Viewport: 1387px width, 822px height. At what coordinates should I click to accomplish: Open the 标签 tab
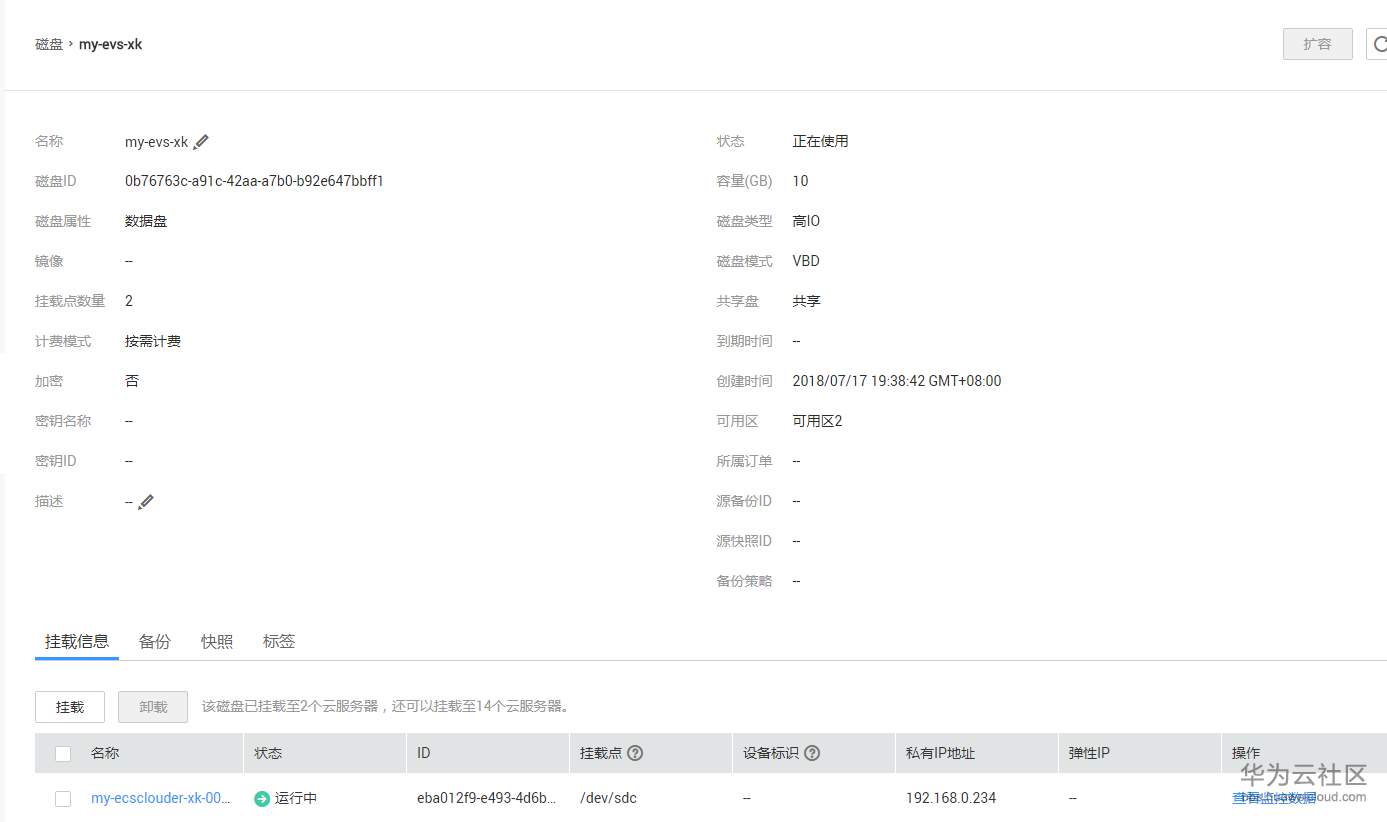tap(278, 641)
